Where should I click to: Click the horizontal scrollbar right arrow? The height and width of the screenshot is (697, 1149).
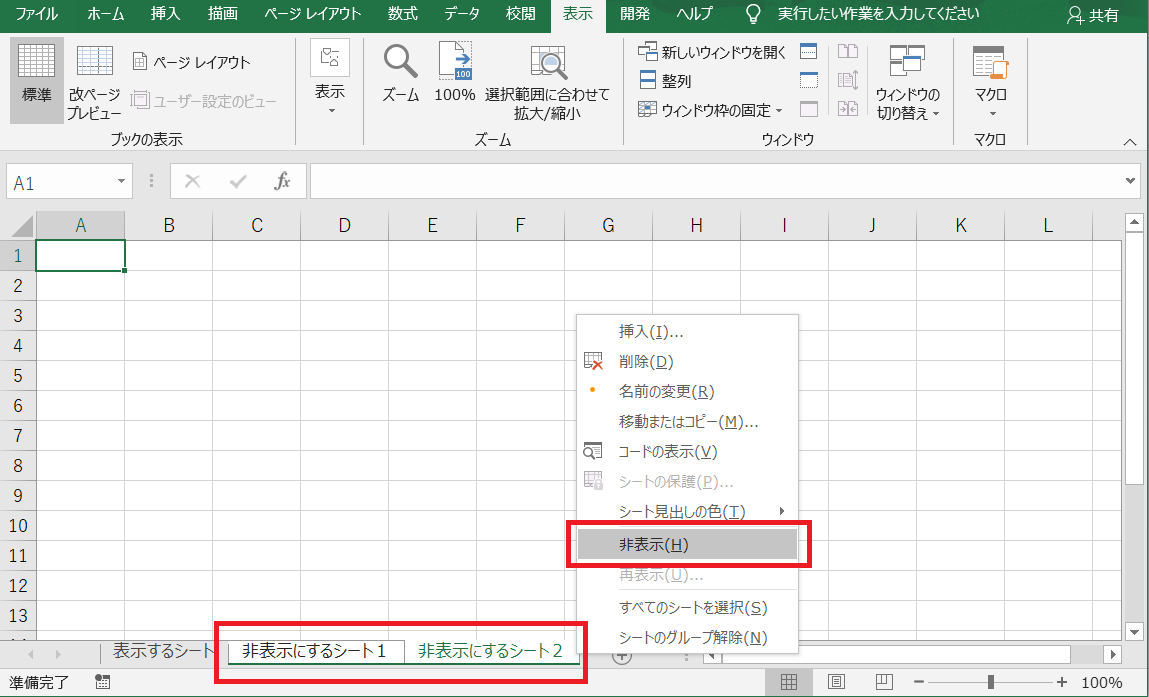[1113, 654]
